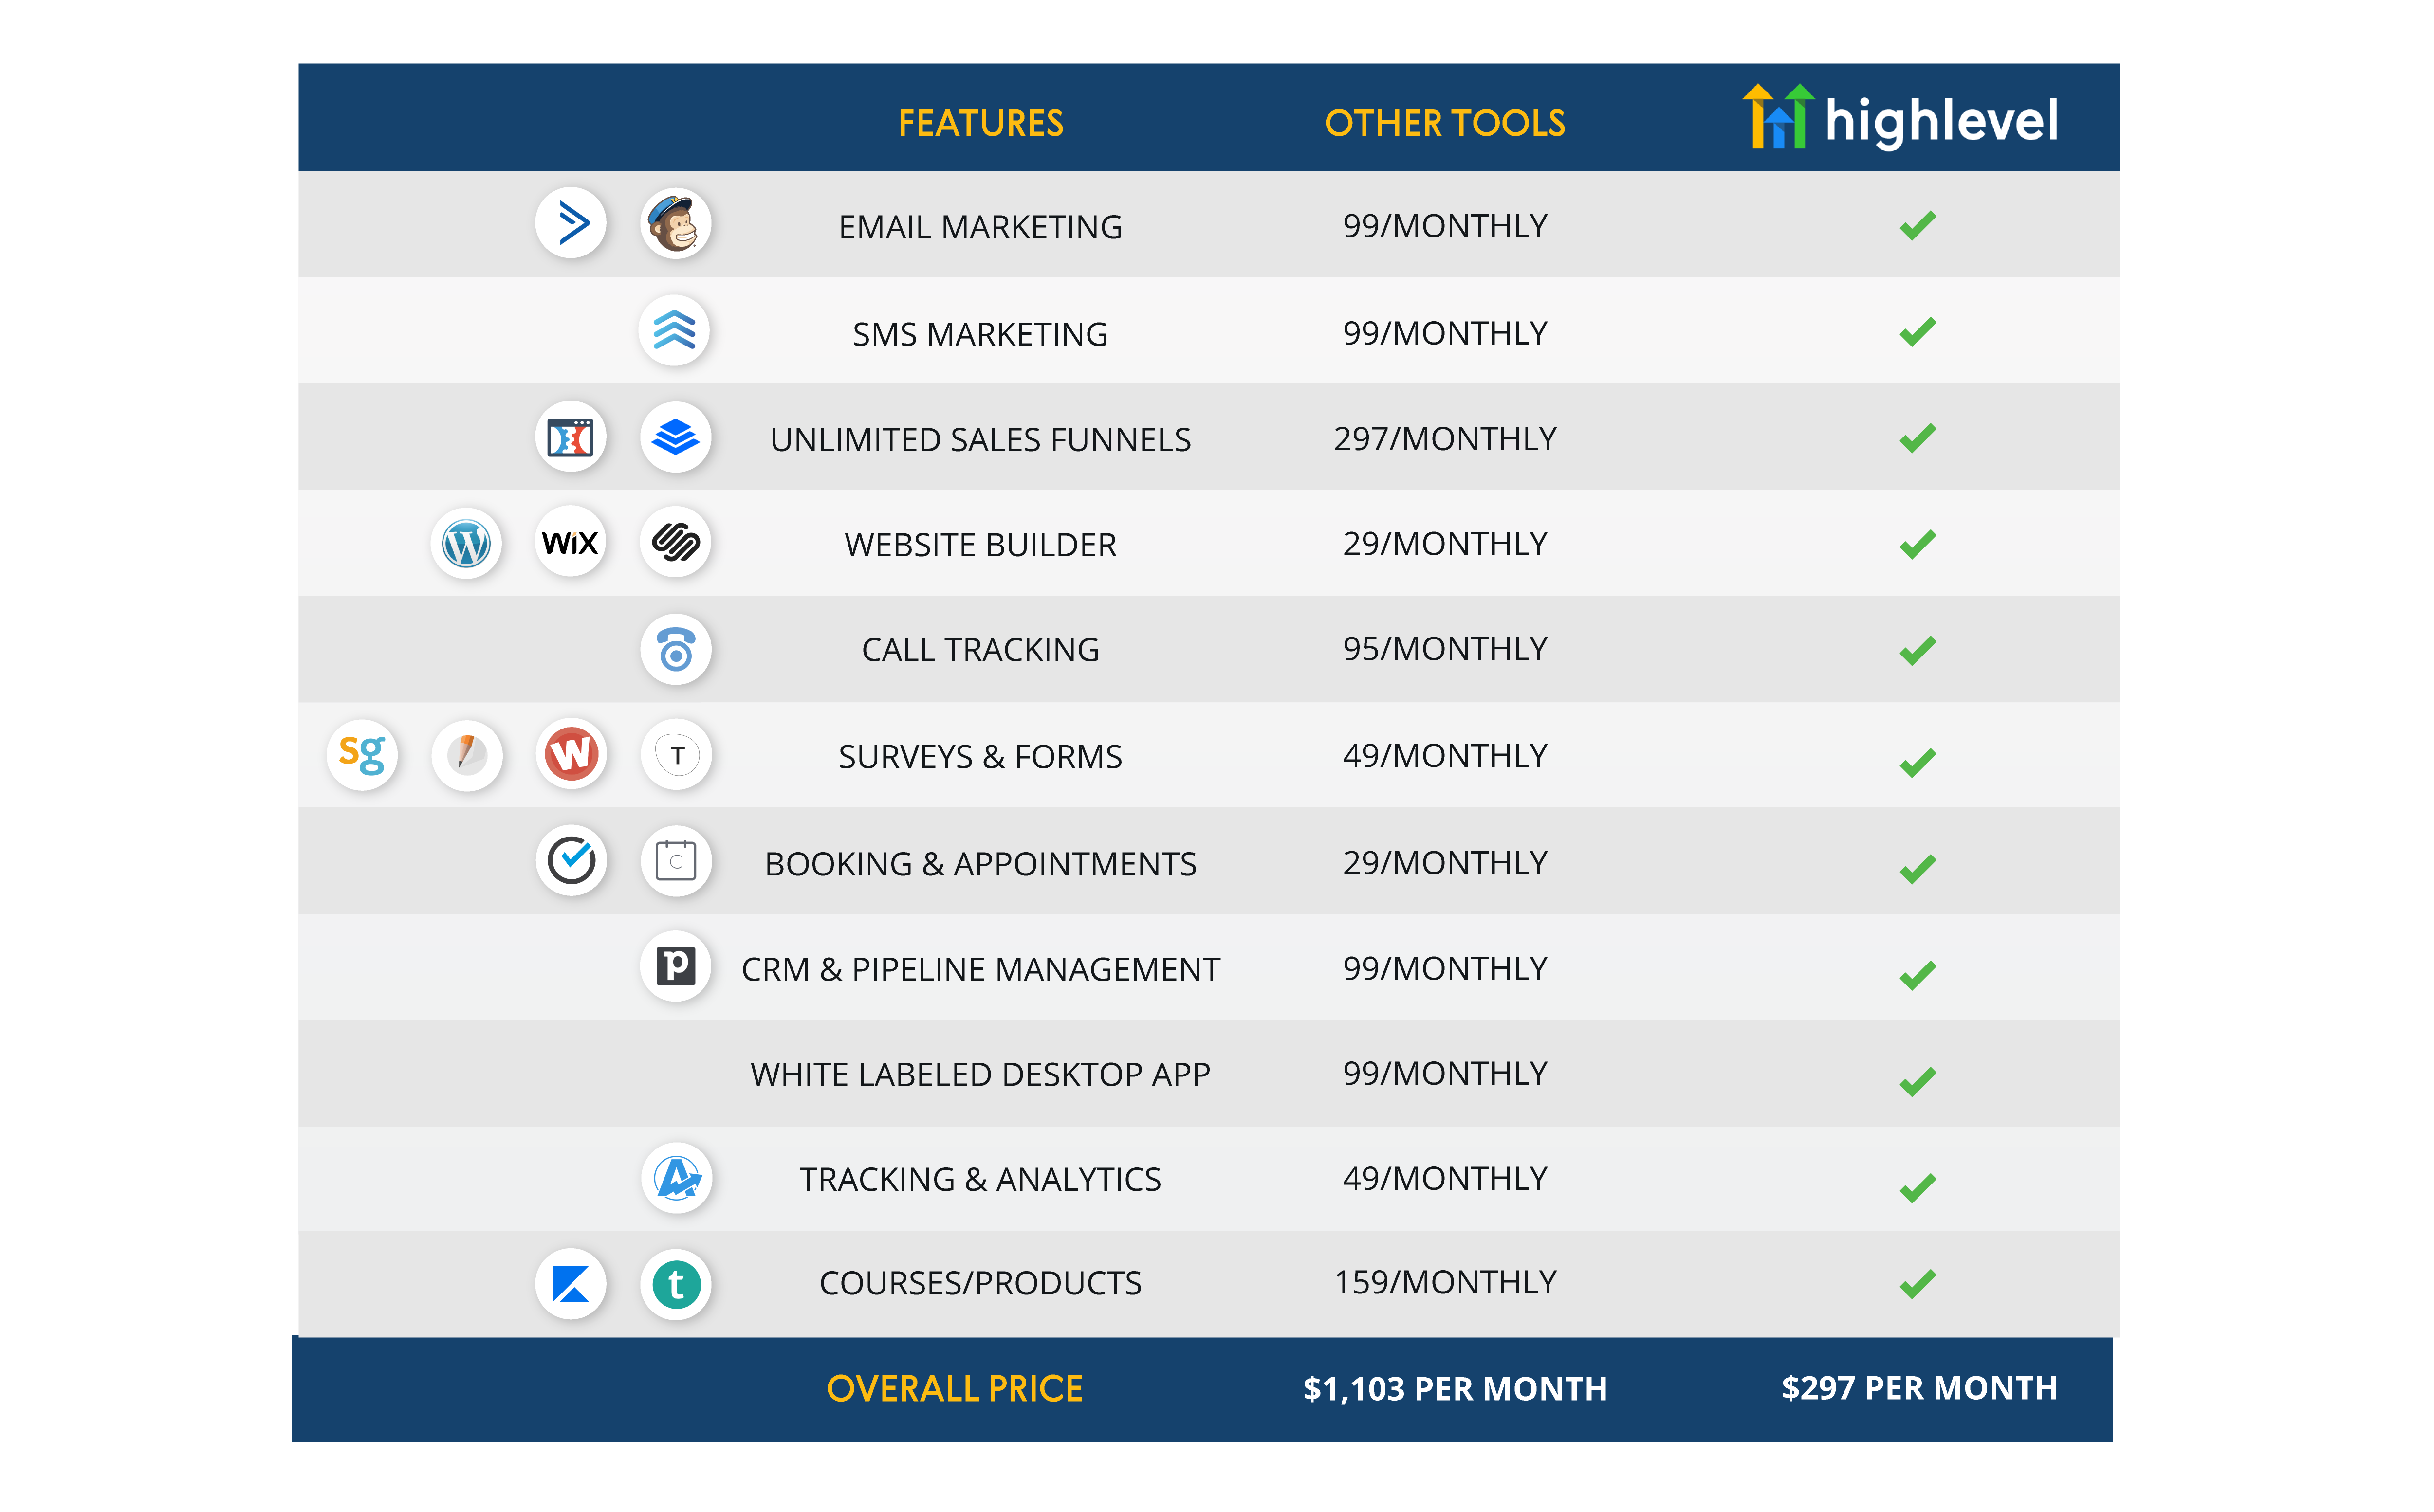Click the Wufoo red W icon
The width and height of the screenshot is (2434, 1512).
click(571, 753)
